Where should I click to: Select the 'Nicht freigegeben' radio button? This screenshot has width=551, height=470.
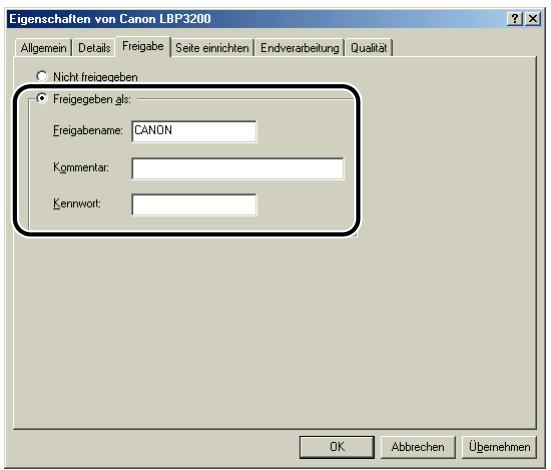[x=42, y=76]
